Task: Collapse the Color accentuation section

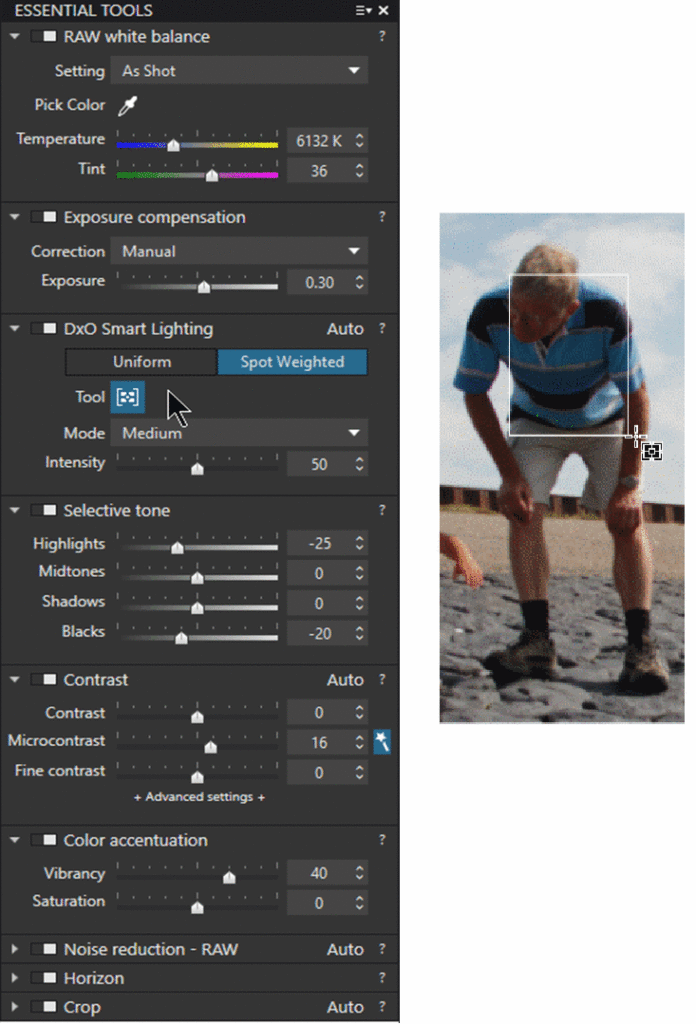Action: [x=14, y=840]
